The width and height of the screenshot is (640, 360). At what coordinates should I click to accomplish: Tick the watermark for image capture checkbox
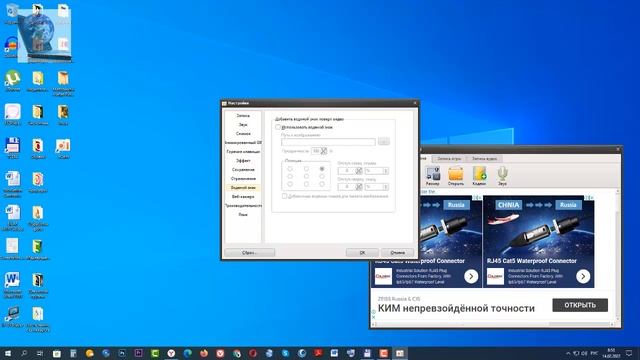coord(284,196)
